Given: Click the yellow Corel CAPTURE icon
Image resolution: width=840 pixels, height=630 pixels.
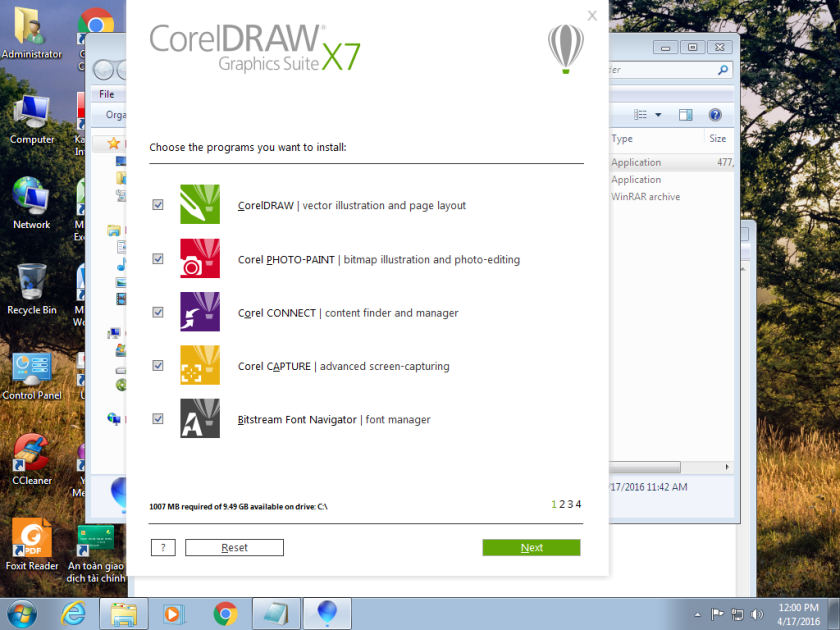Looking at the screenshot, I should click(199, 365).
